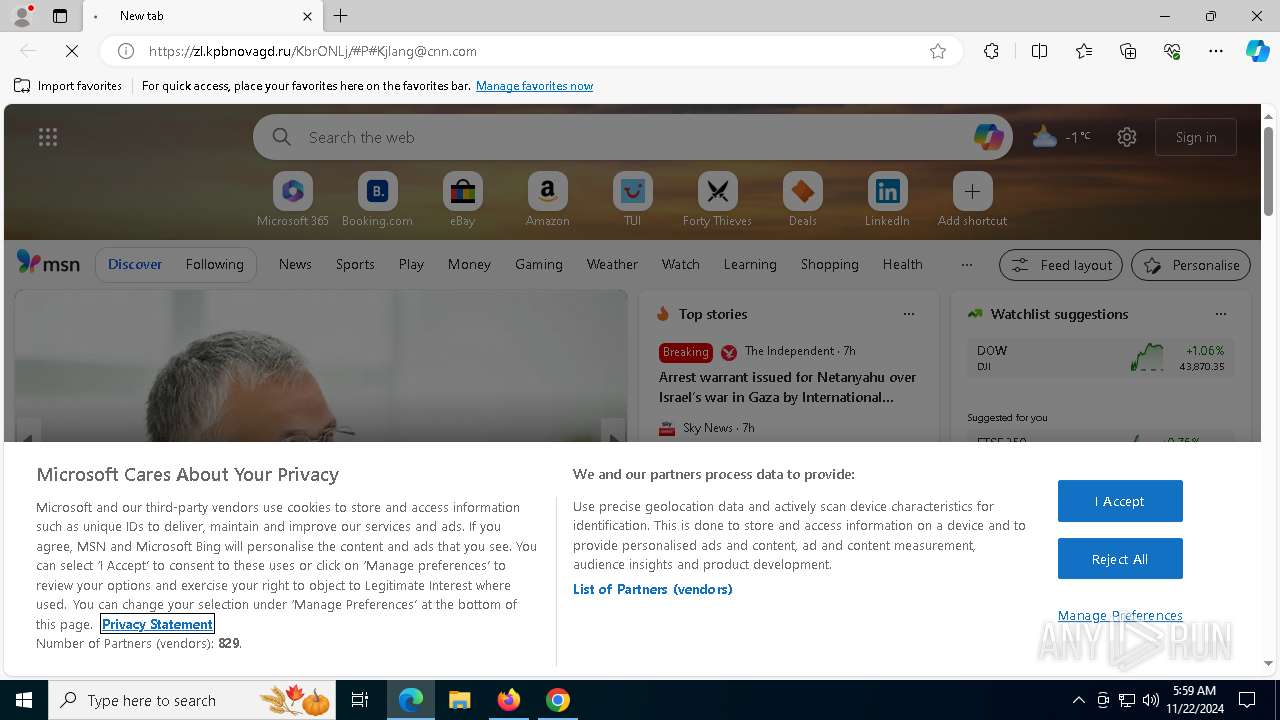Click the Add shortcut plus tile
Viewport: 1280px width, 720px height.
point(972,200)
